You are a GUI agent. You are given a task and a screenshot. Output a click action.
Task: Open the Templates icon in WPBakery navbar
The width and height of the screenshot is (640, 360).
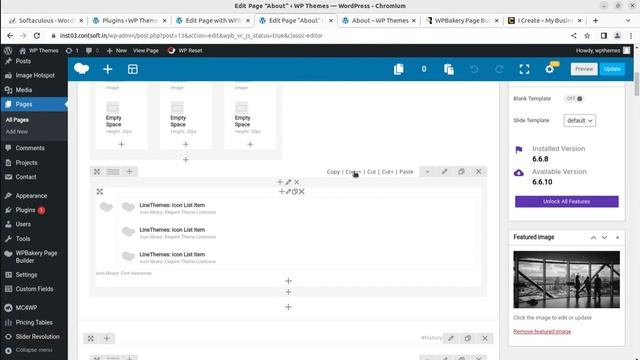pyautogui.click(x=133, y=69)
